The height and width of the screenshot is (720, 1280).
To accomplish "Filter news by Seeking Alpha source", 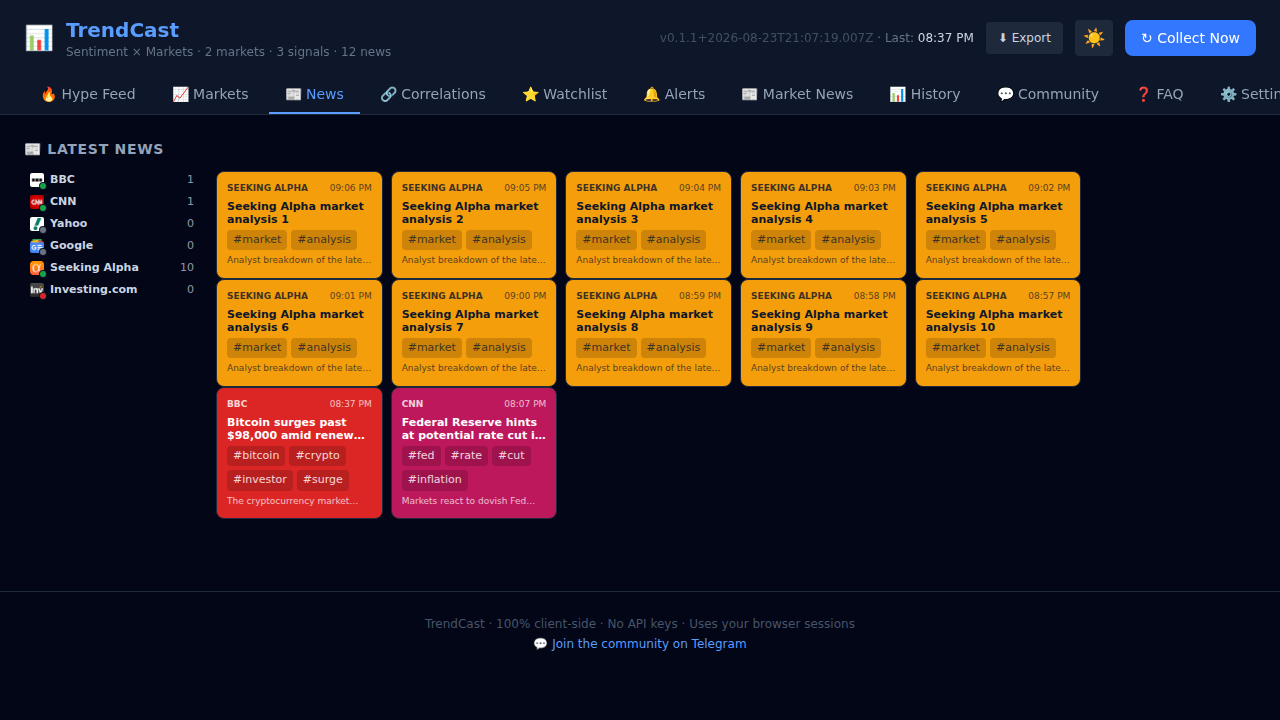I will (112, 268).
